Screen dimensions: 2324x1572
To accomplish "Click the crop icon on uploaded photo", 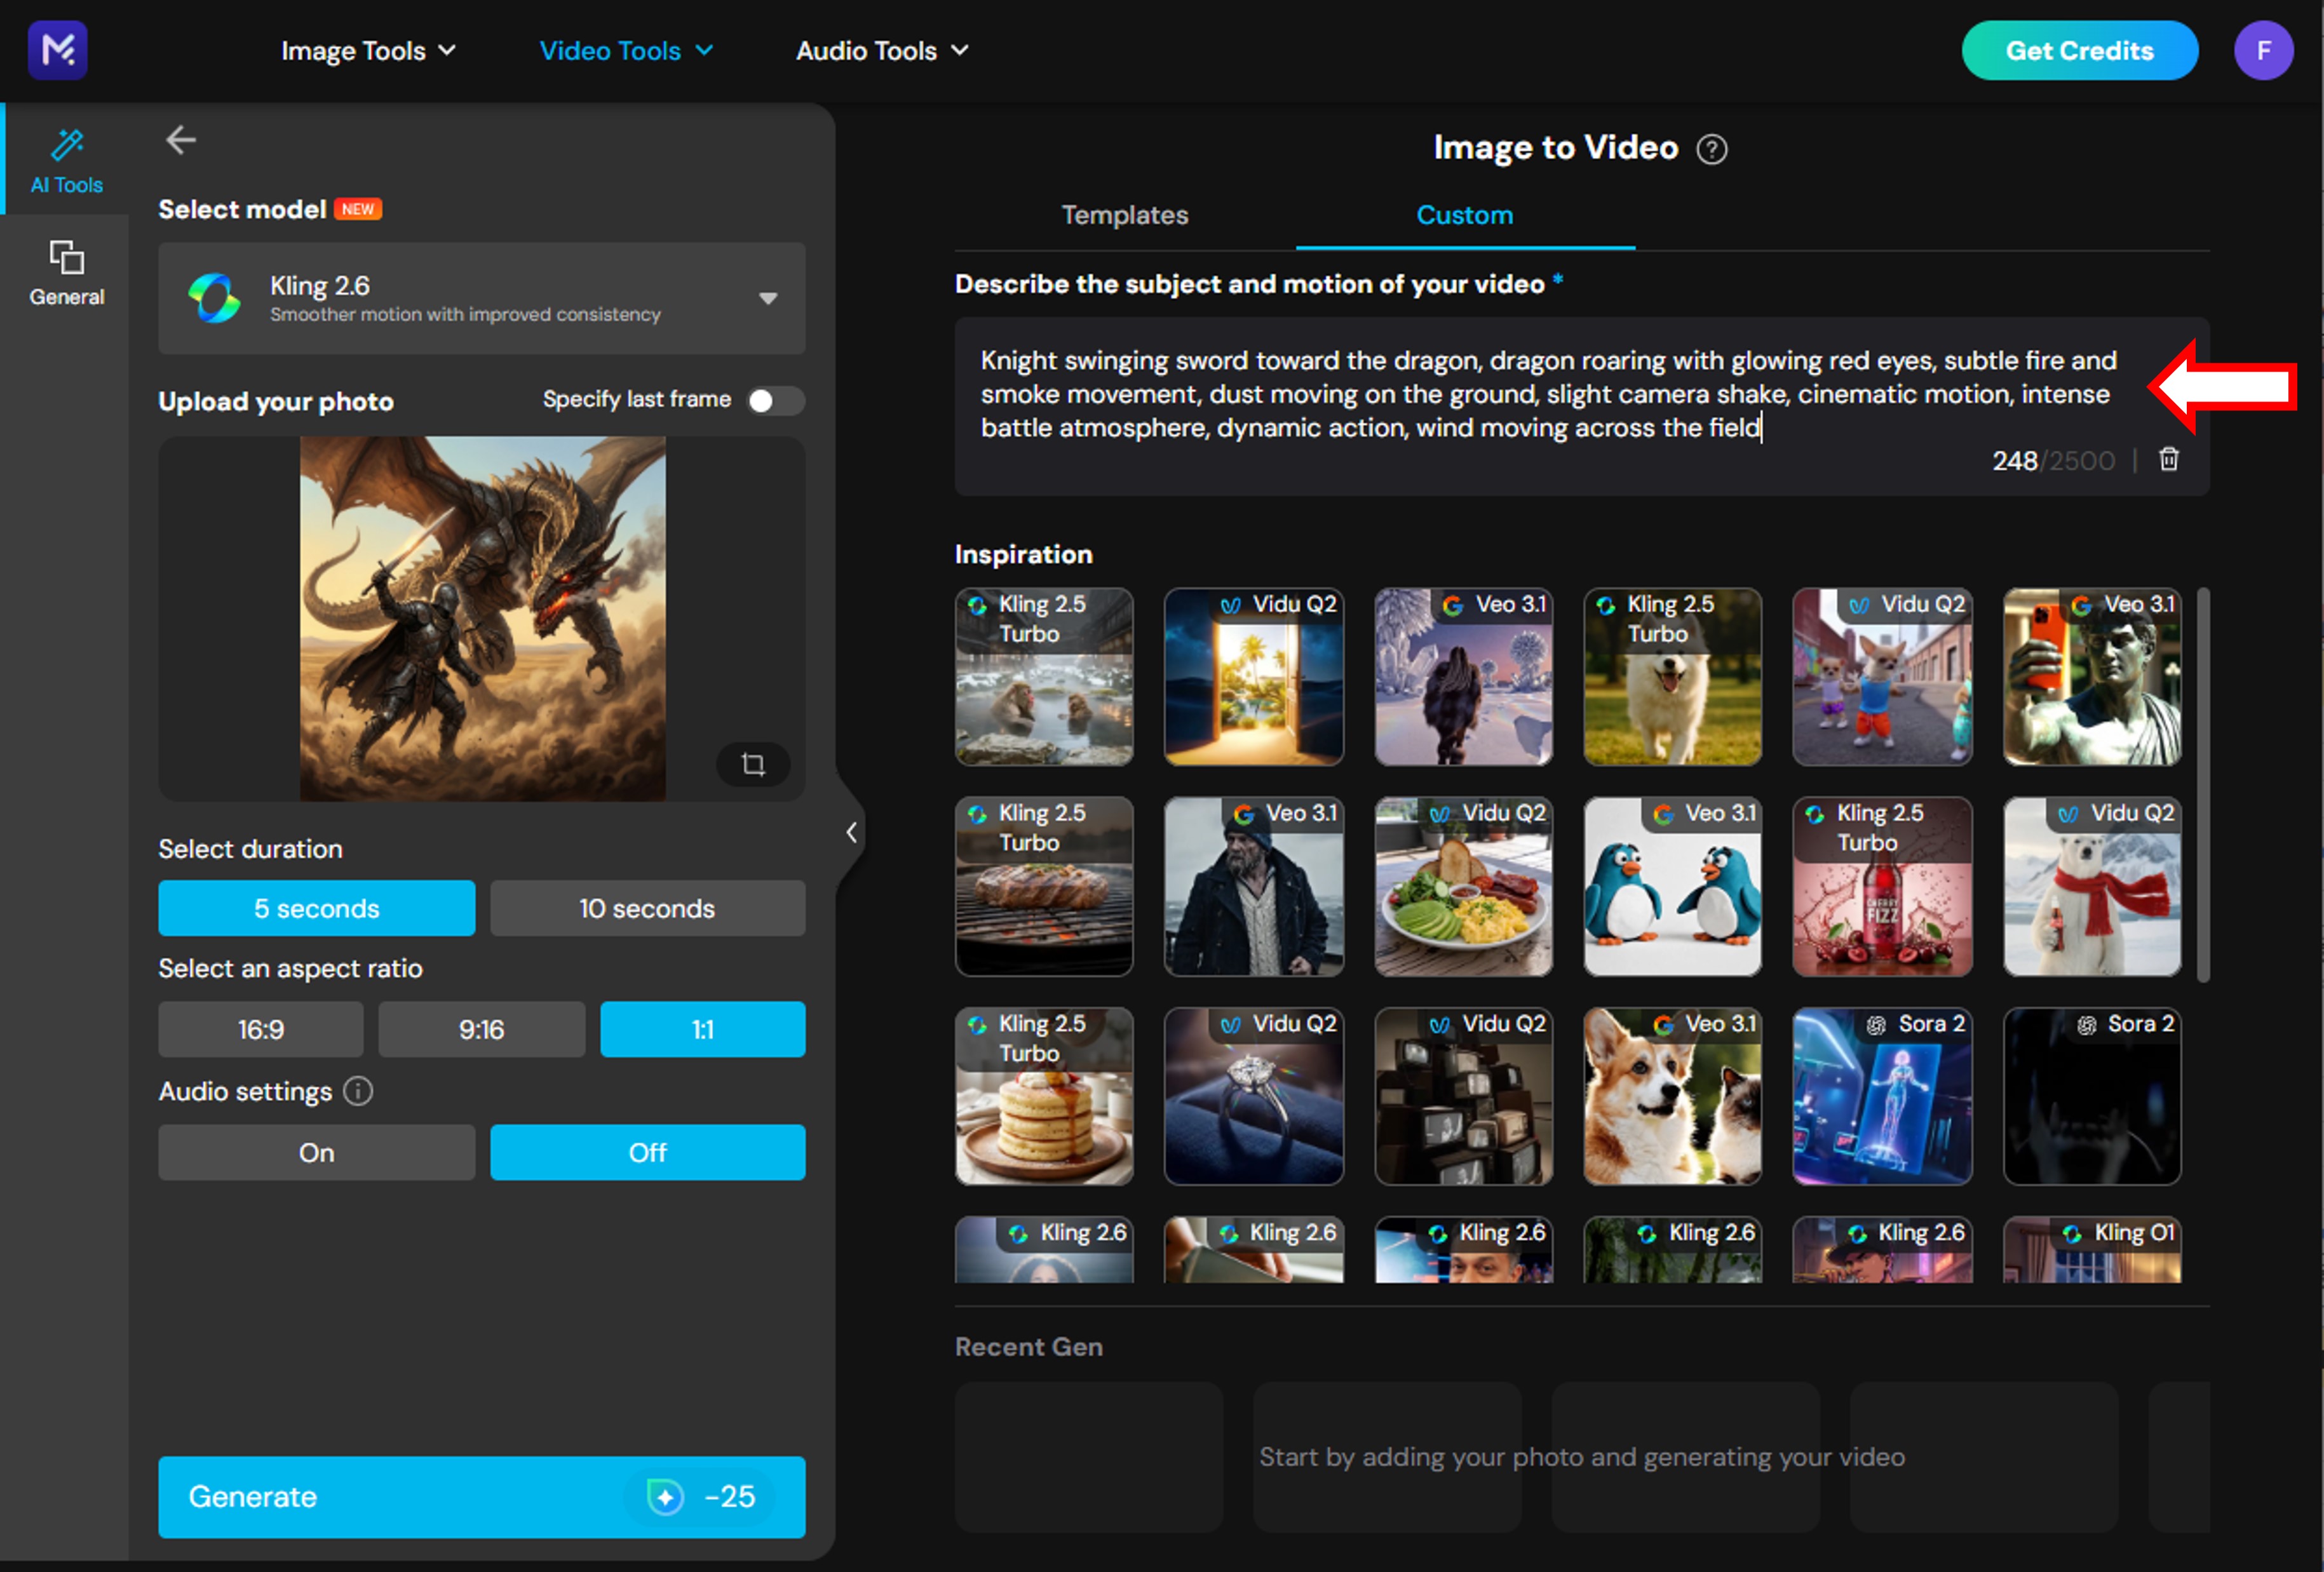I will click(x=753, y=765).
